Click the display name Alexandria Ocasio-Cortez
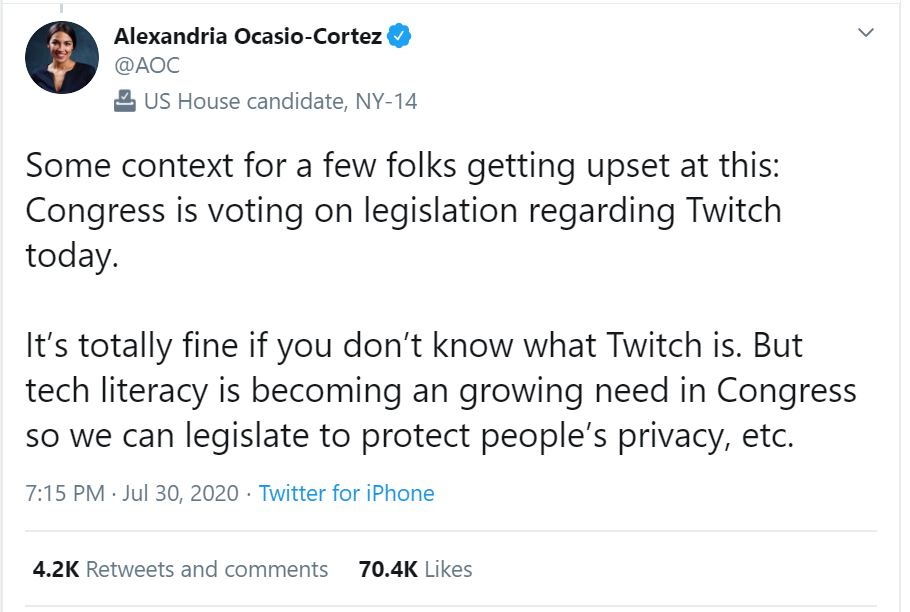This screenshot has height=612, width=910. click(x=248, y=38)
